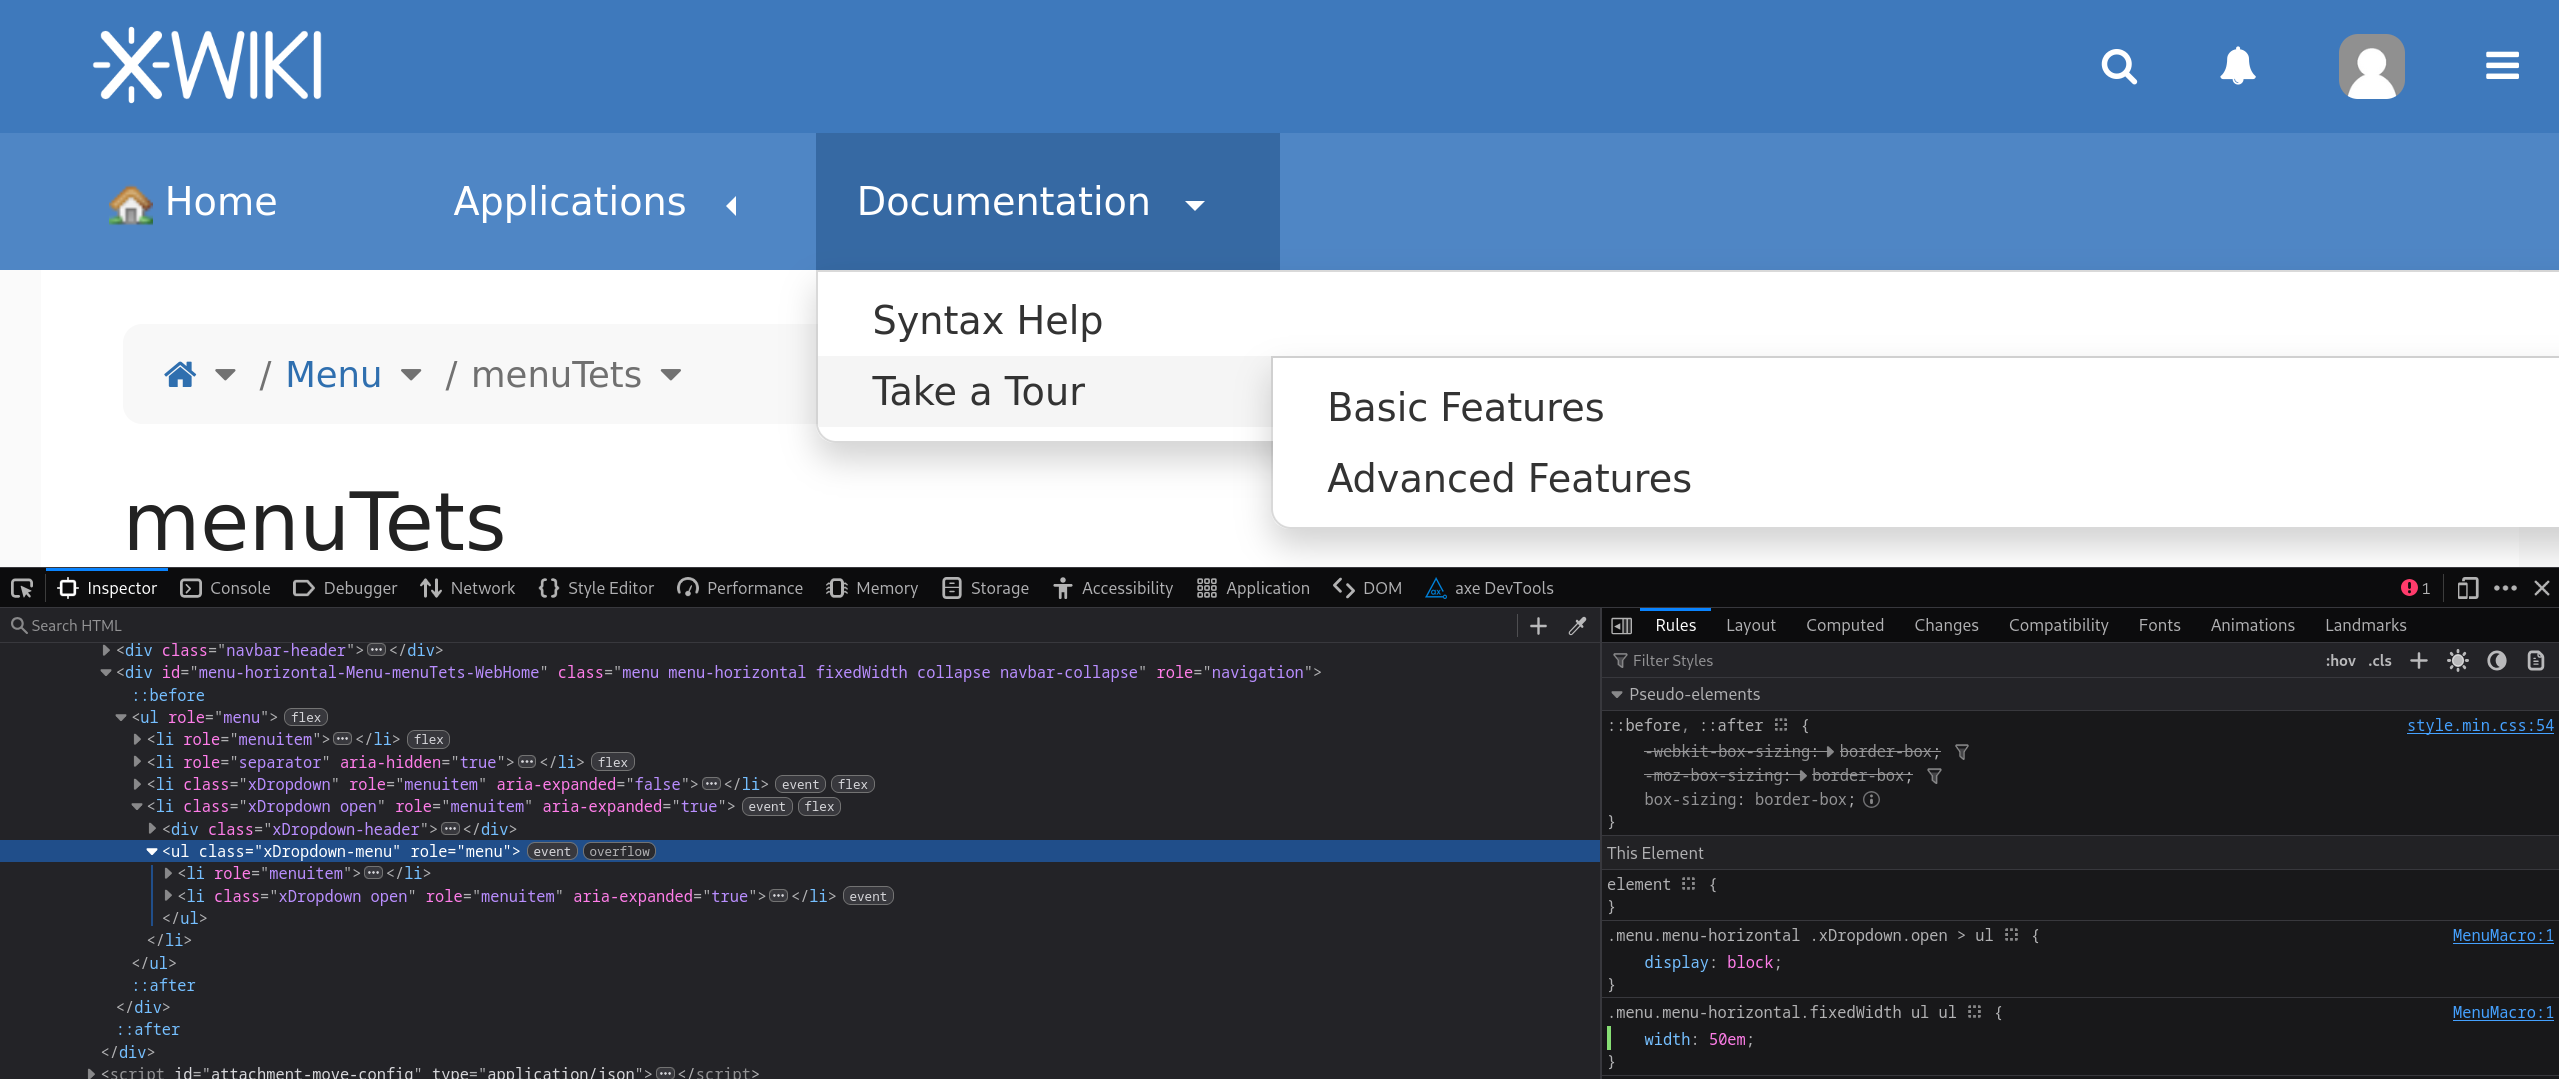Image resolution: width=2559 pixels, height=1079 pixels.
Task: Select Advanced Features menu entry
Action: 1508,479
